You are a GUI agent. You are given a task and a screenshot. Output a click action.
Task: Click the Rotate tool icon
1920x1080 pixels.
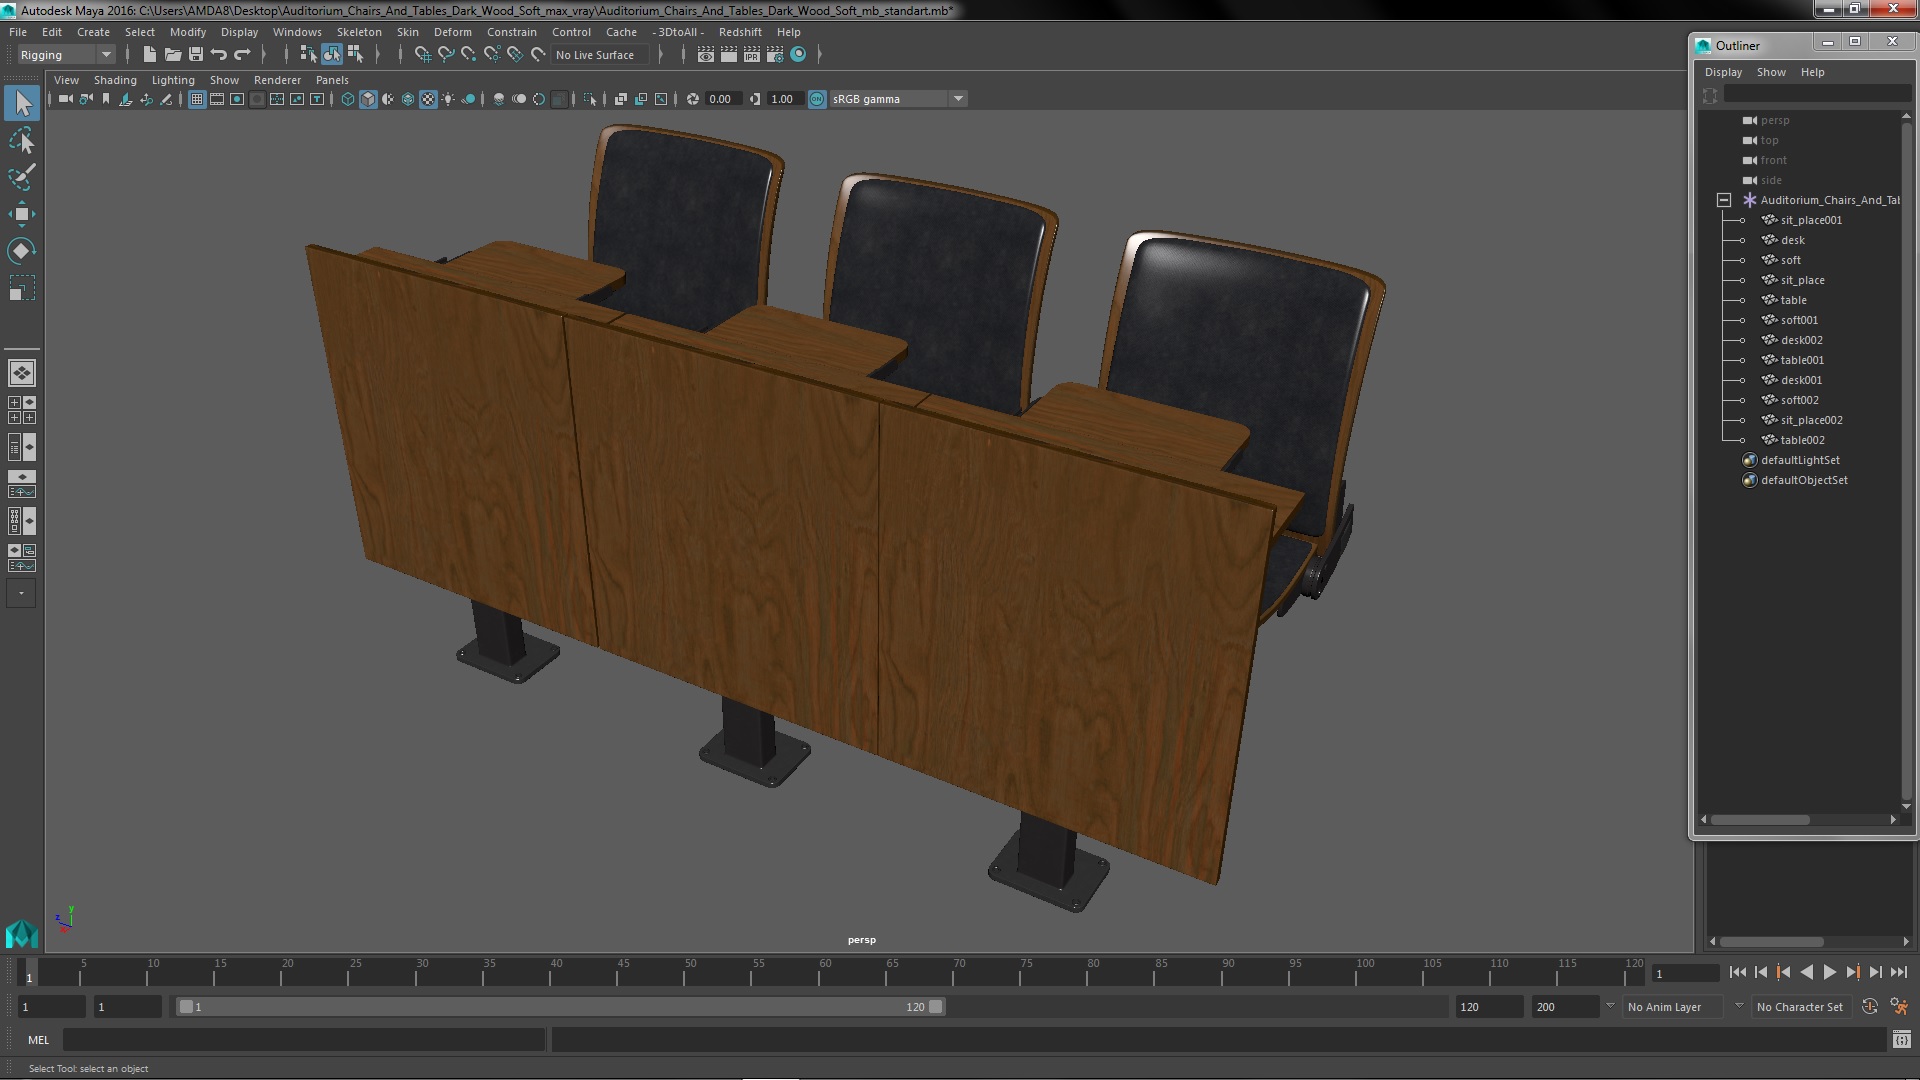tap(21, 250)
